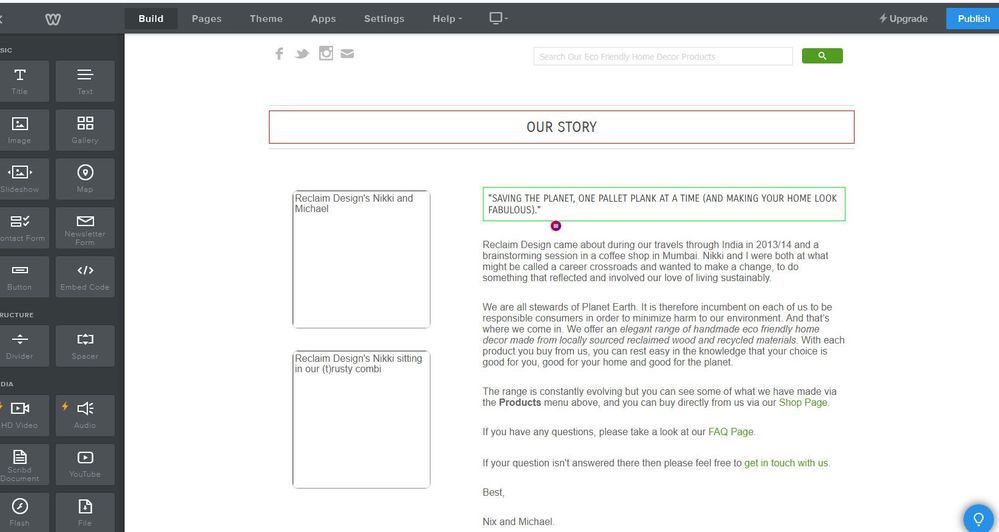999x532 pixels.
Task: Click the Upgrade button
Action: 903,19
